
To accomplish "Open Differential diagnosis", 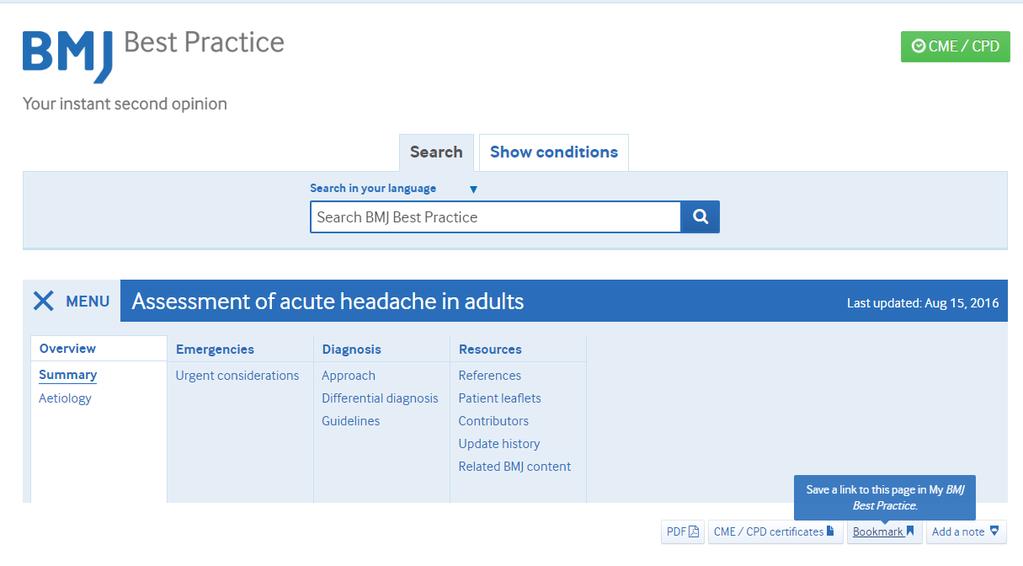I will point(380,398).
